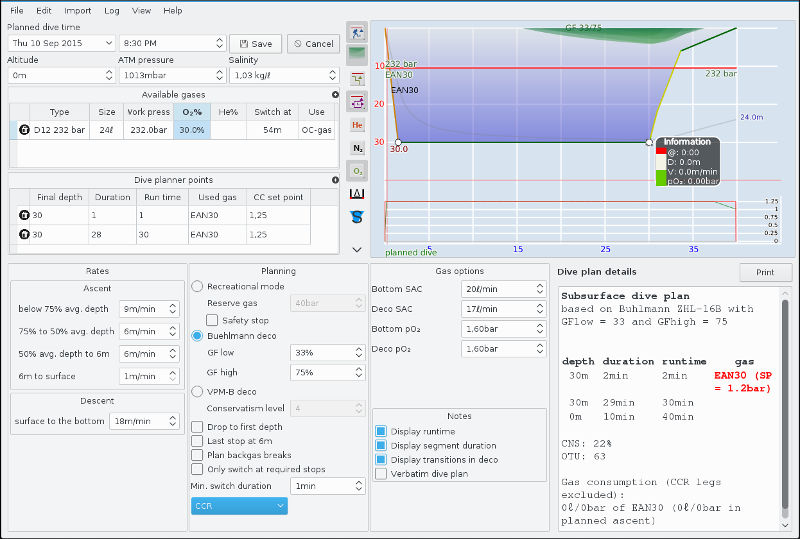Toggle the O2 partial pressure graph

[x=357, y=171]
